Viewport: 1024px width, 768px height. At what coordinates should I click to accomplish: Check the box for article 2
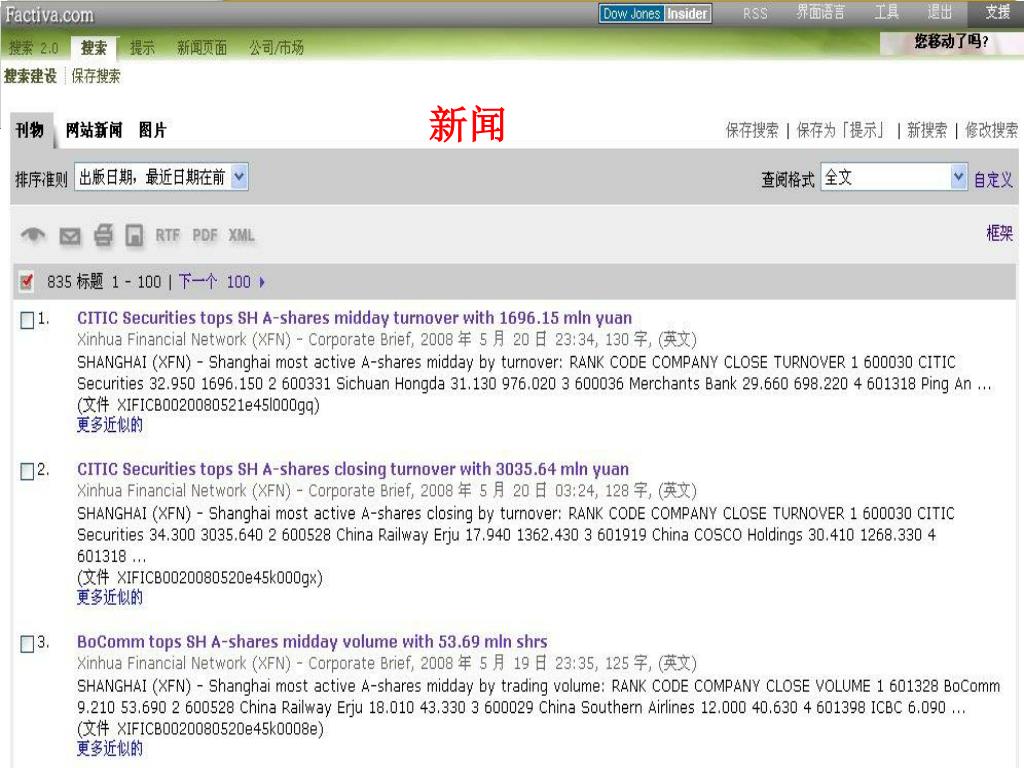coord(27,471)
